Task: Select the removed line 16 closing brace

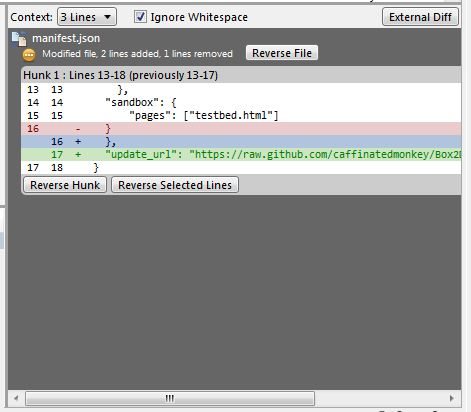Action: [x=241, y=129]
